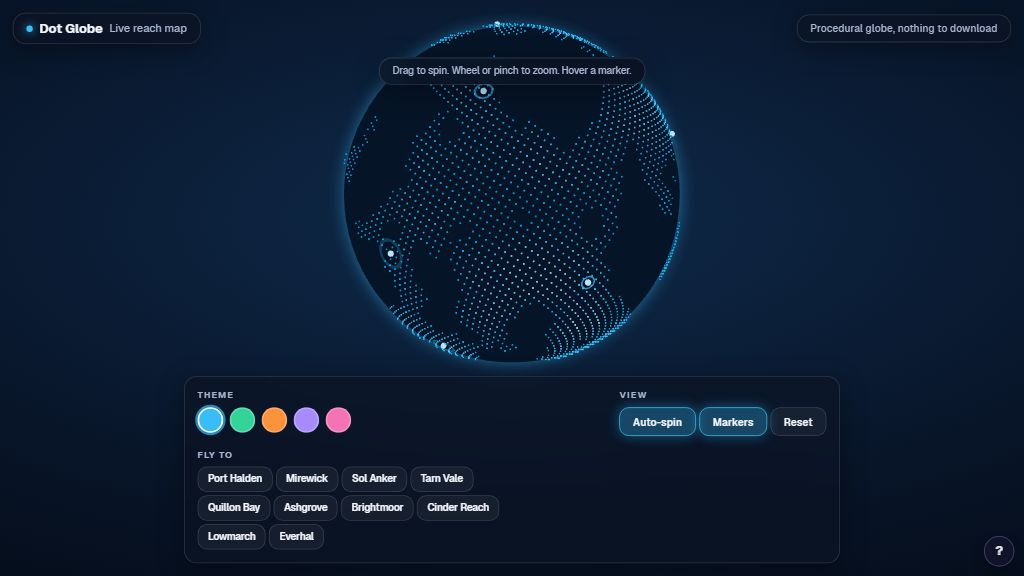Choose the purple theme swatch

pyautogui.click(x=306, y=420)
